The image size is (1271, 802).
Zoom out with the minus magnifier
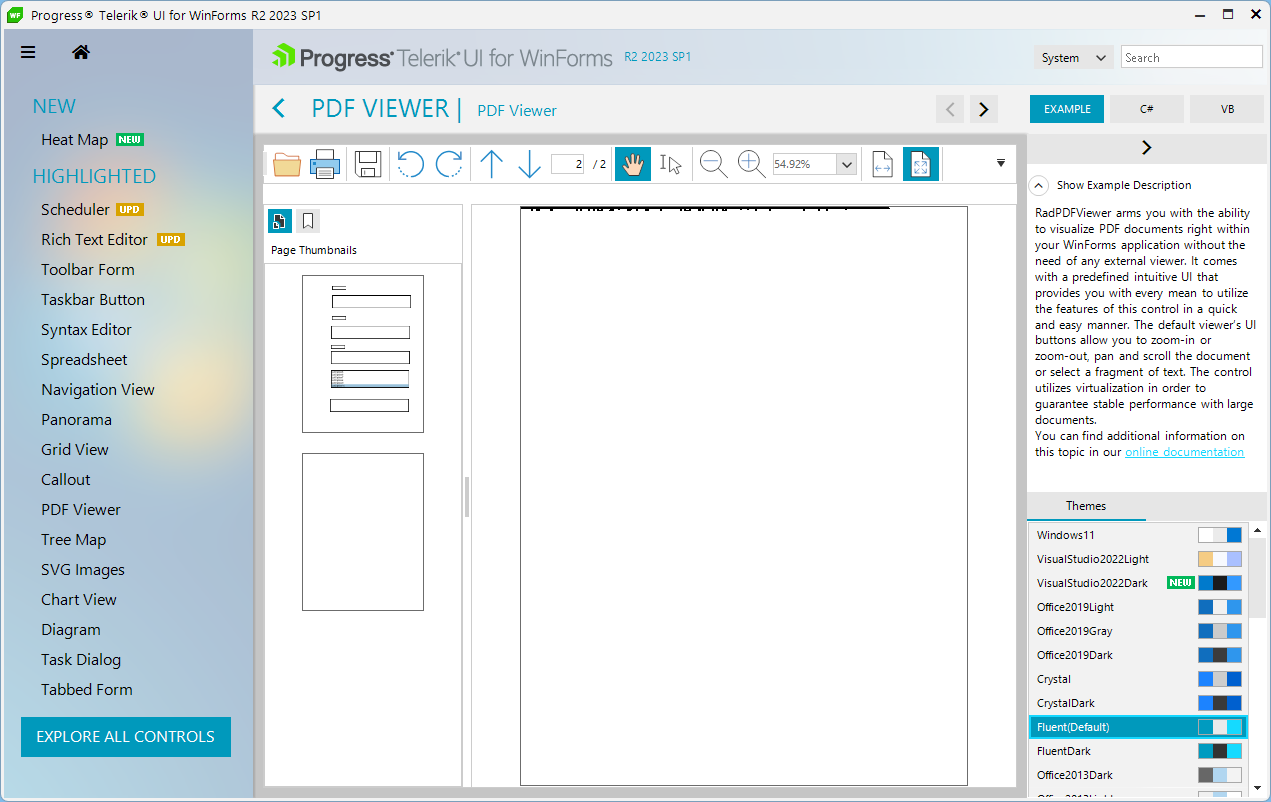tap(713, 163)
